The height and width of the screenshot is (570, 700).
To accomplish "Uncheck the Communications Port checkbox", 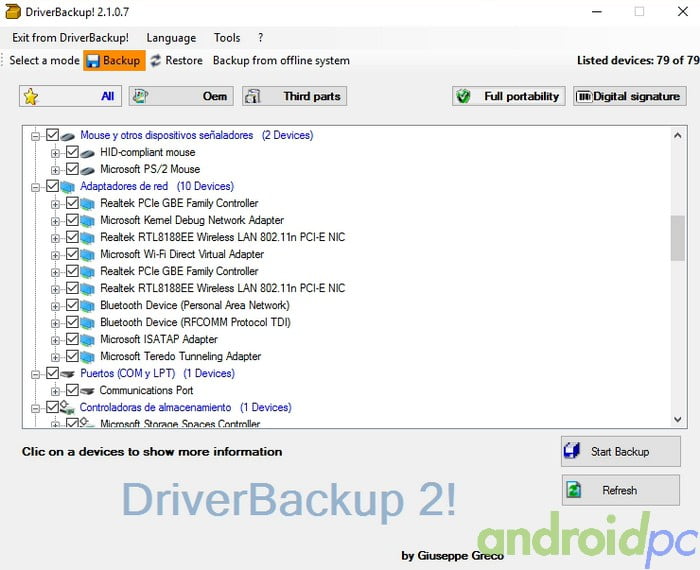I will 72,390.
